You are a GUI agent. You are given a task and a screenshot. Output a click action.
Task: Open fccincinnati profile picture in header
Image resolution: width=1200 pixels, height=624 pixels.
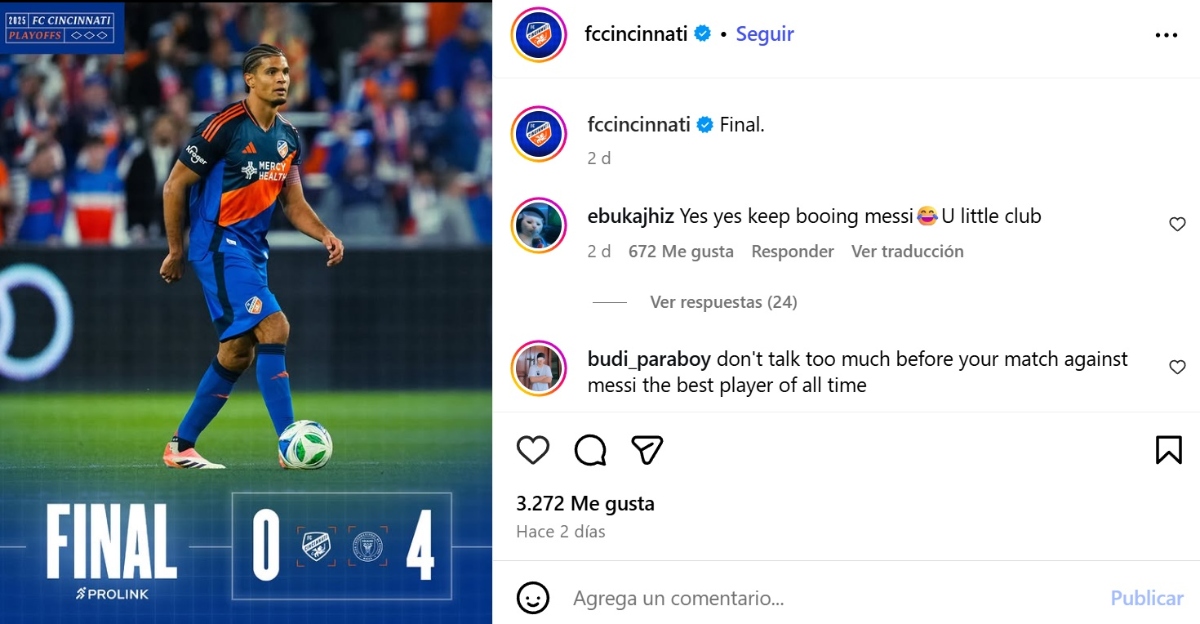point(539,34)
